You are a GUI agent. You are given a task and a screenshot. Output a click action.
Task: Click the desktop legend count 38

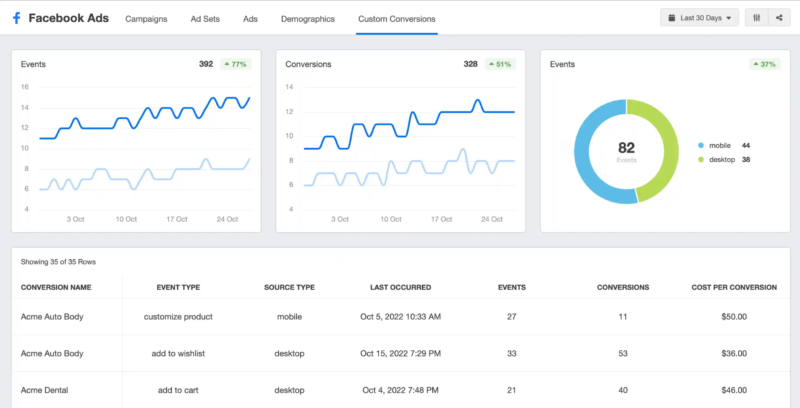746,160
